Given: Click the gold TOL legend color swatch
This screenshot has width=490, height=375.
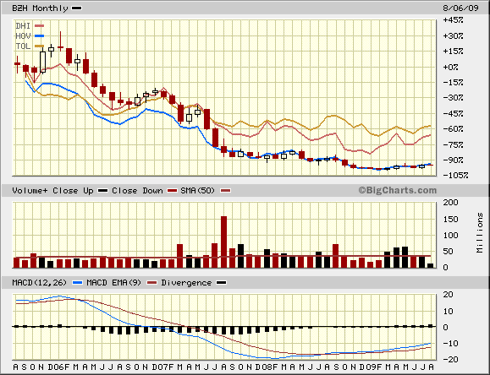Looking at the screenshot, I should (x=39, y=46).
